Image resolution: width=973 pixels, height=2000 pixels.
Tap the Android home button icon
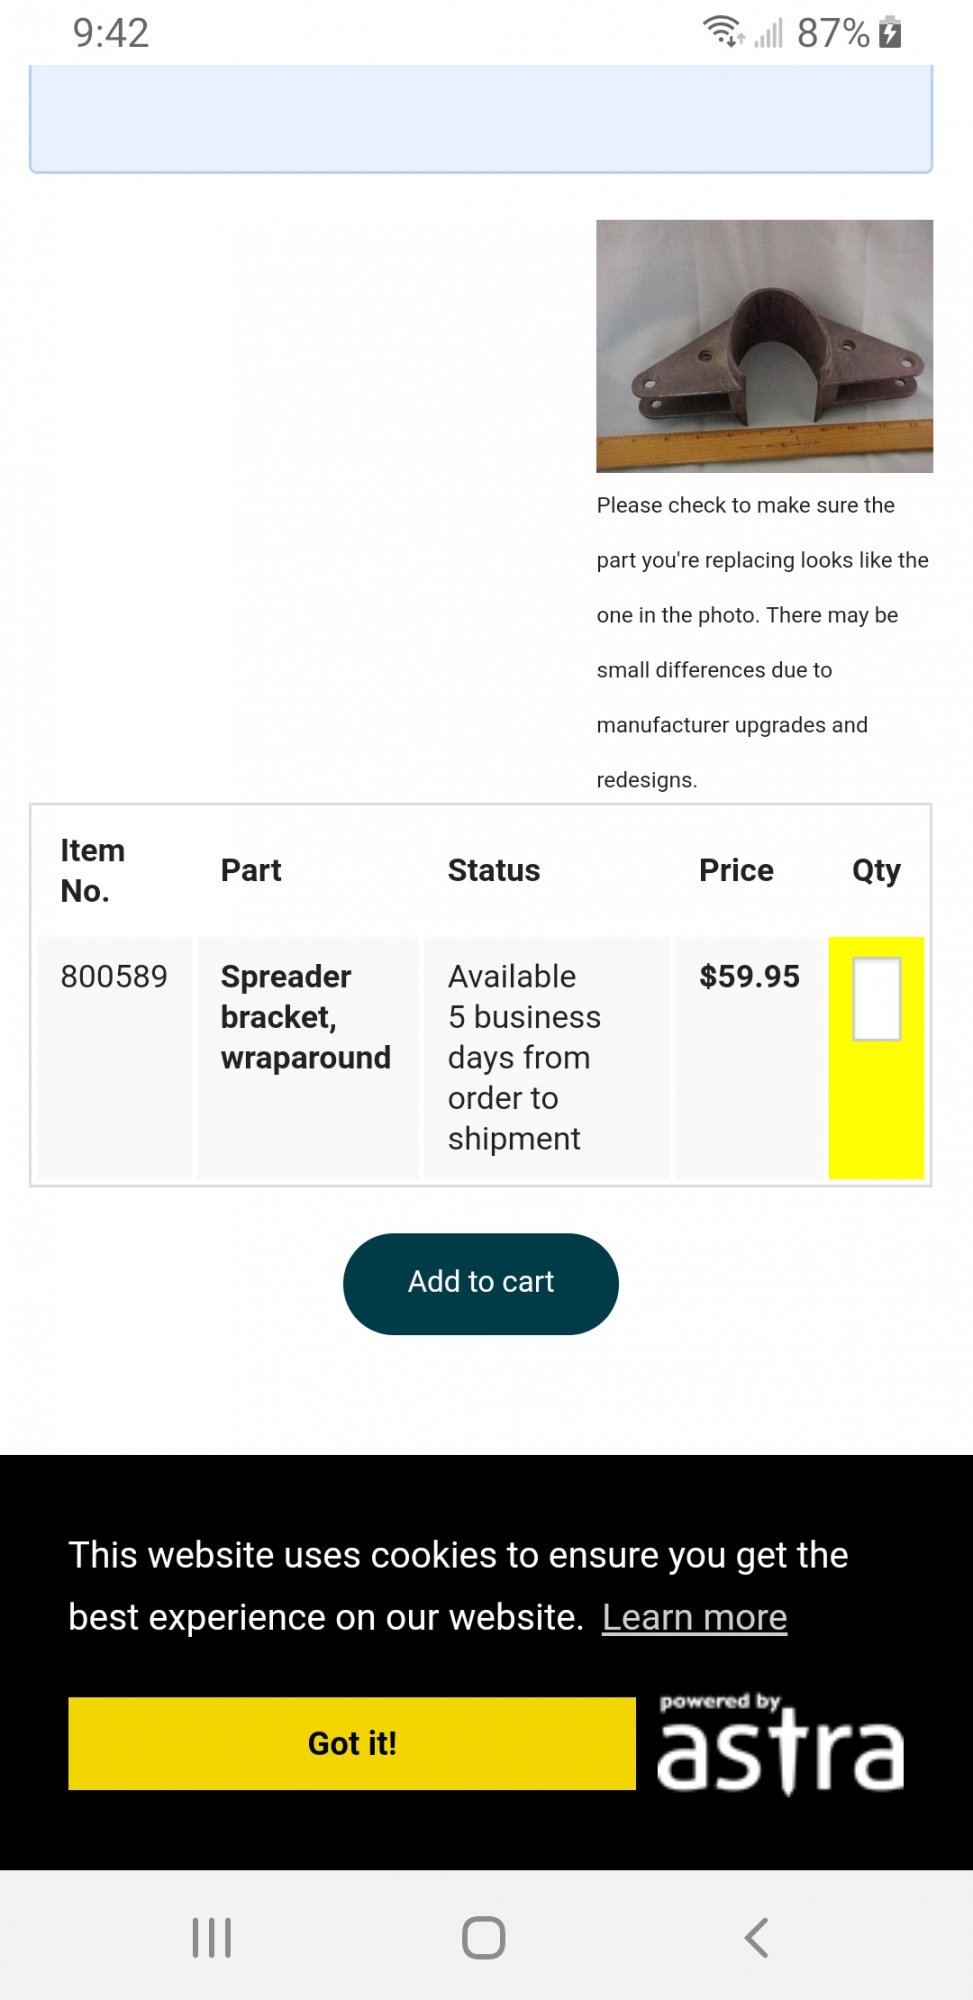pyautogui.click(x=484, y=1937)
